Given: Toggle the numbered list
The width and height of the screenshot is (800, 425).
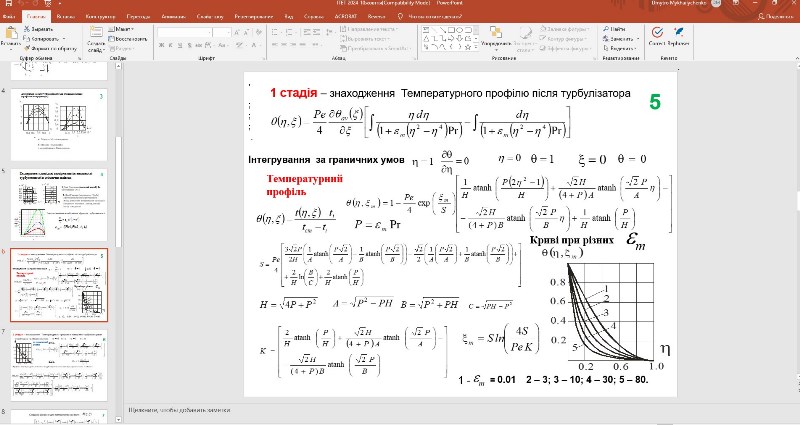Looking at the screenshot, I should tap(290, 32).
